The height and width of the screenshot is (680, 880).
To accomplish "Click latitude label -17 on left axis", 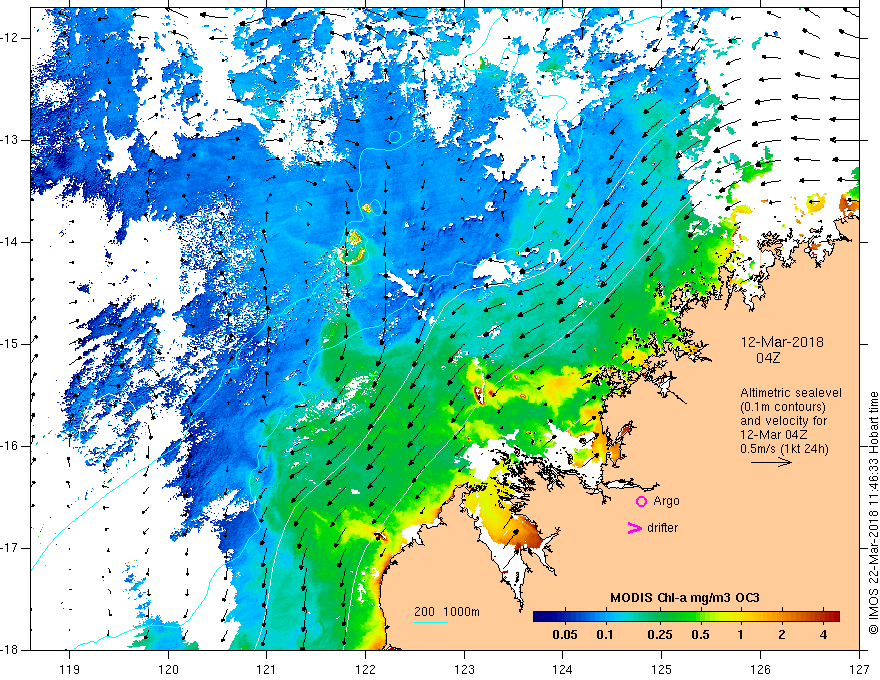I will pyautogui.click(x=10, y=548).
